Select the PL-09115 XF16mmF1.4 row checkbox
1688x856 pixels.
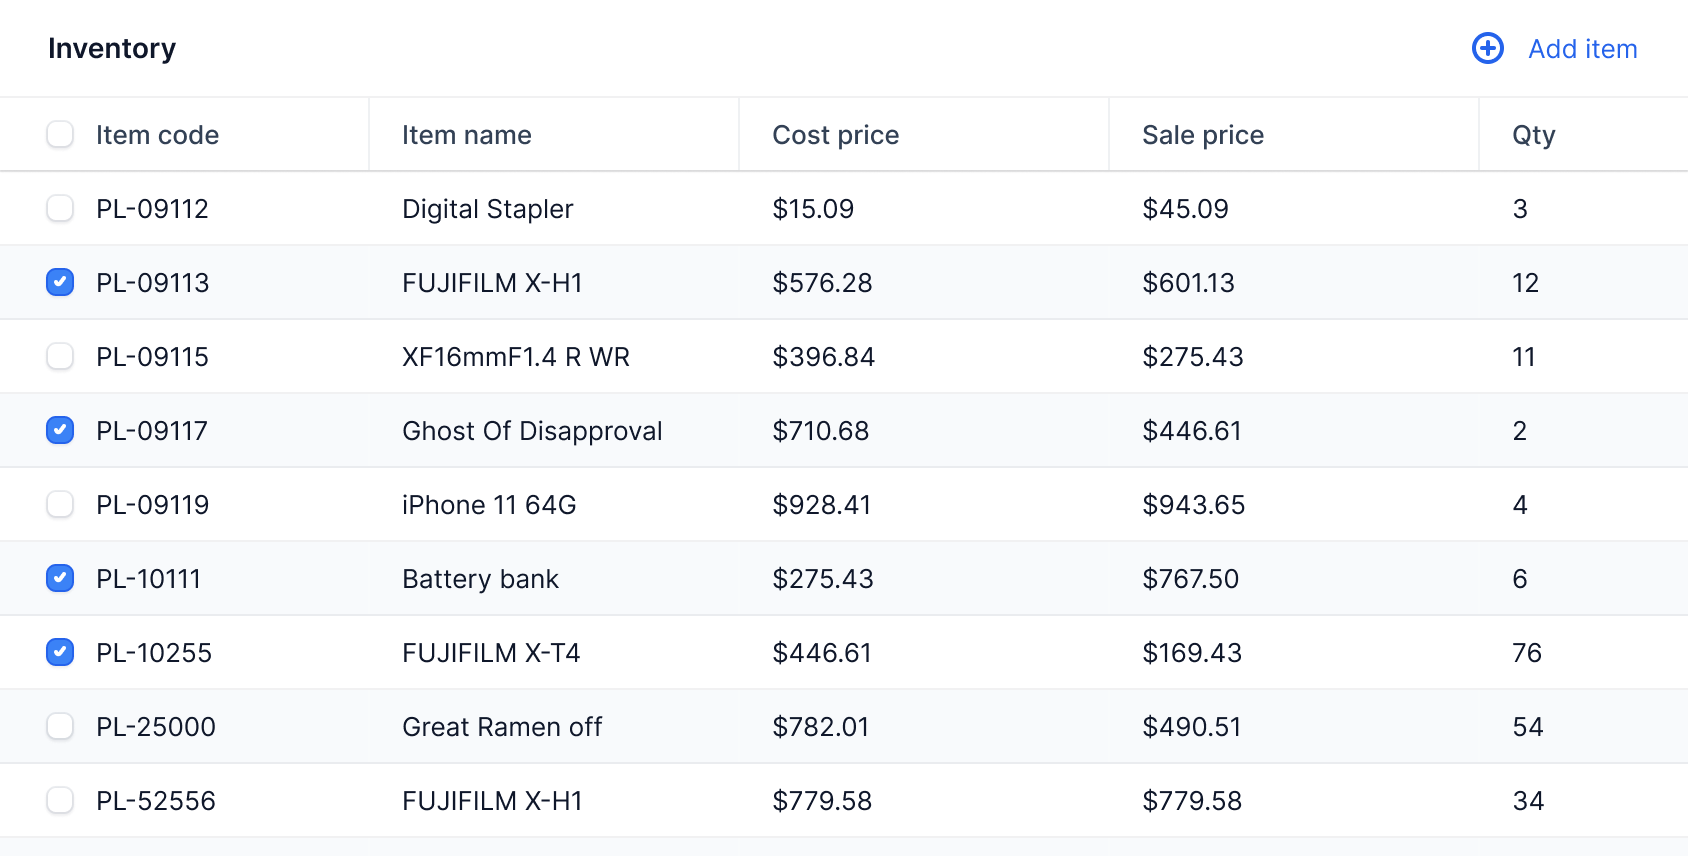pyautogui.click(x=60, y=356)
